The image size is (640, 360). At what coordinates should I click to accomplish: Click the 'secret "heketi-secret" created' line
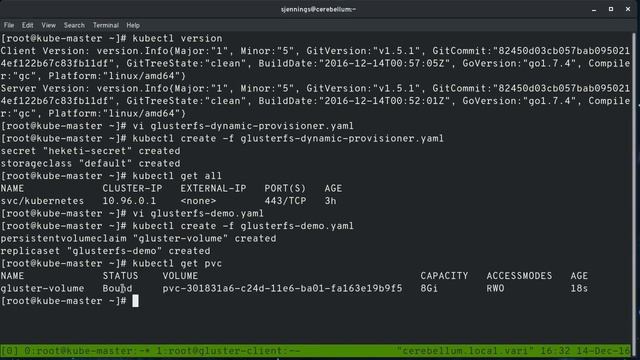(x=90, y=151)
